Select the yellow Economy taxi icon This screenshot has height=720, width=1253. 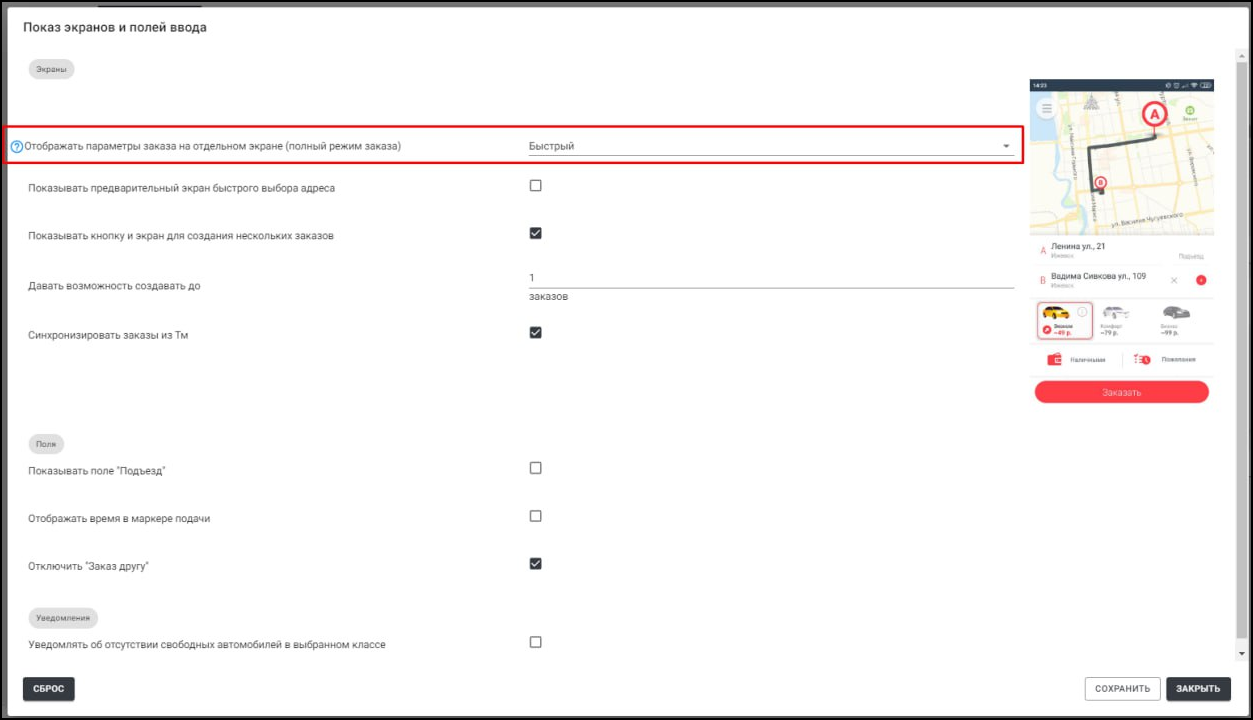point(1056,313)
